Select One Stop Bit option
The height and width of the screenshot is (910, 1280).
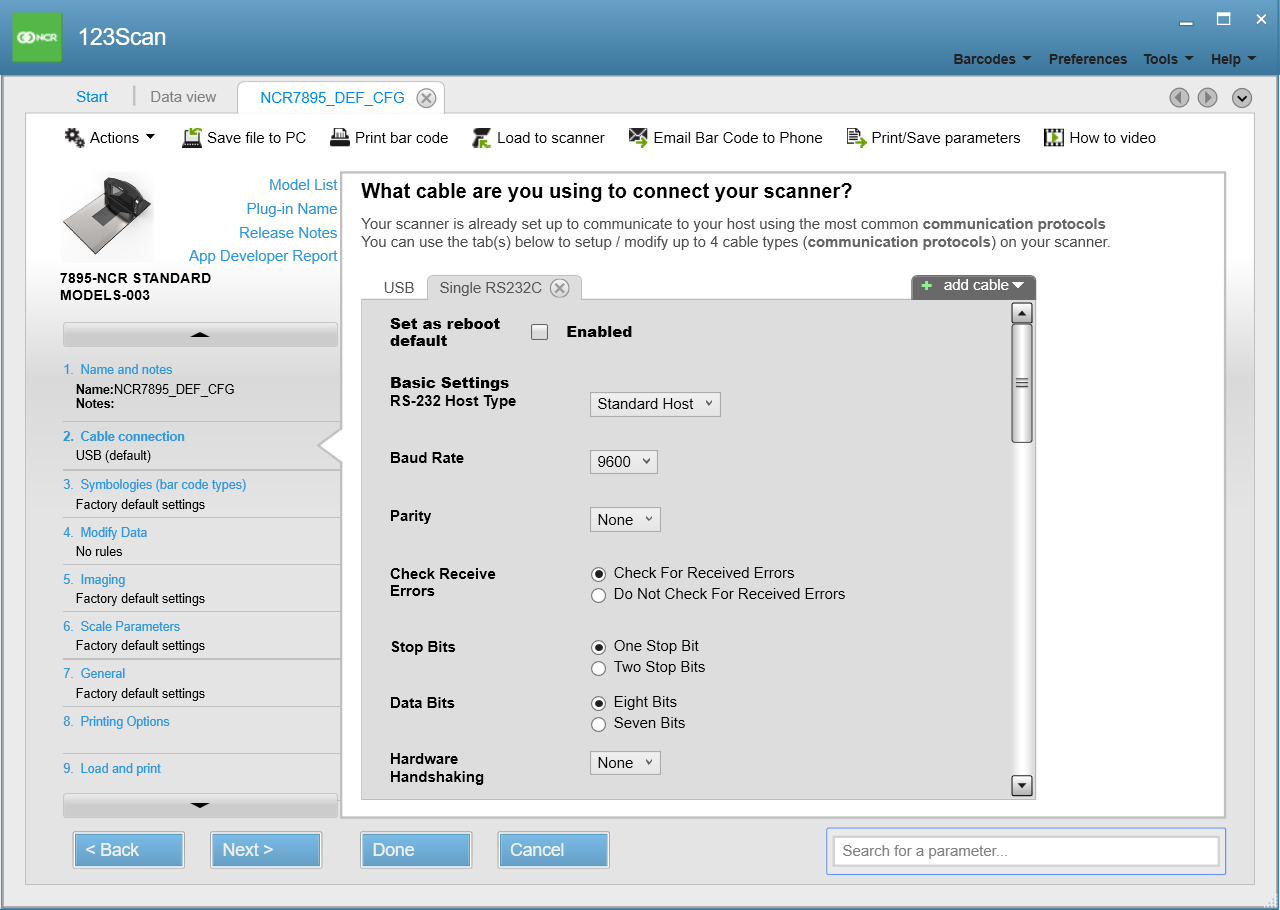coord(599,647)
